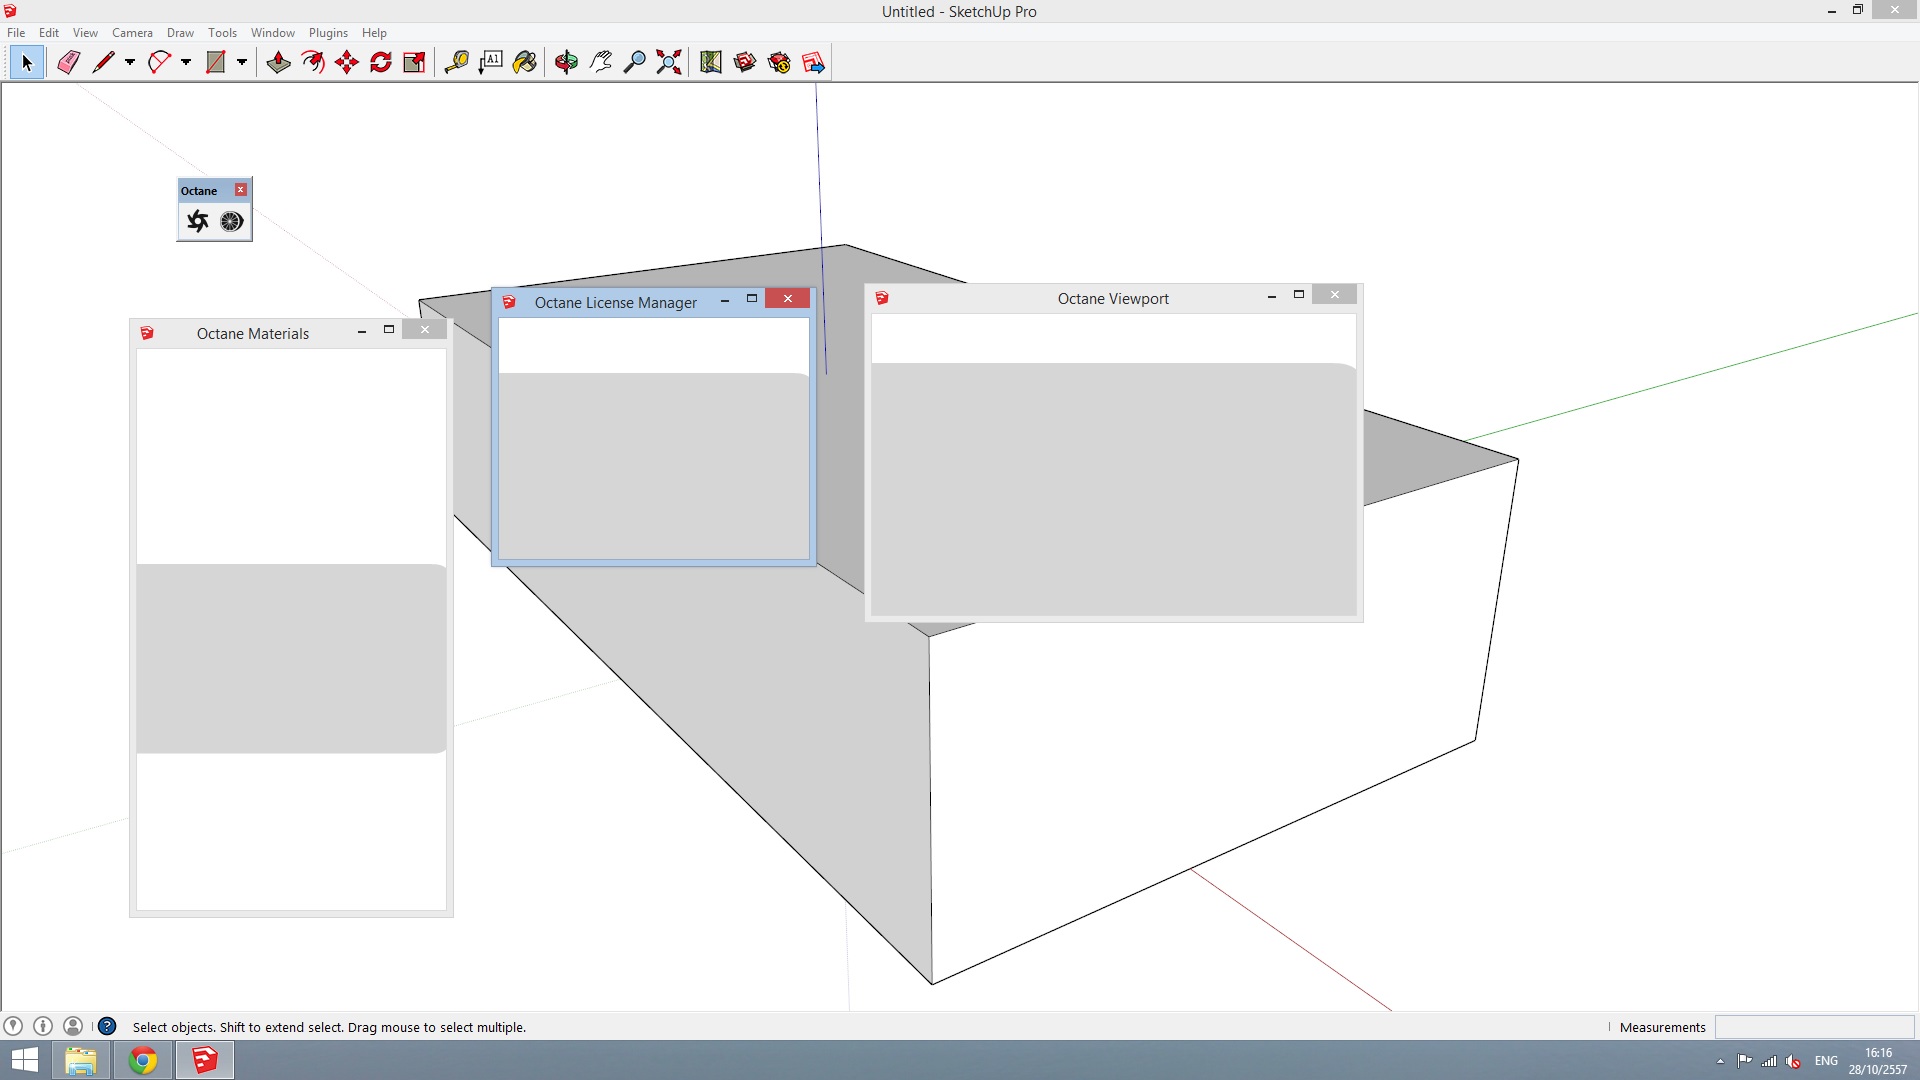Activate the Pan hand tool
This screenshot has width=1920, height=1080.
[x=600, y=62]
